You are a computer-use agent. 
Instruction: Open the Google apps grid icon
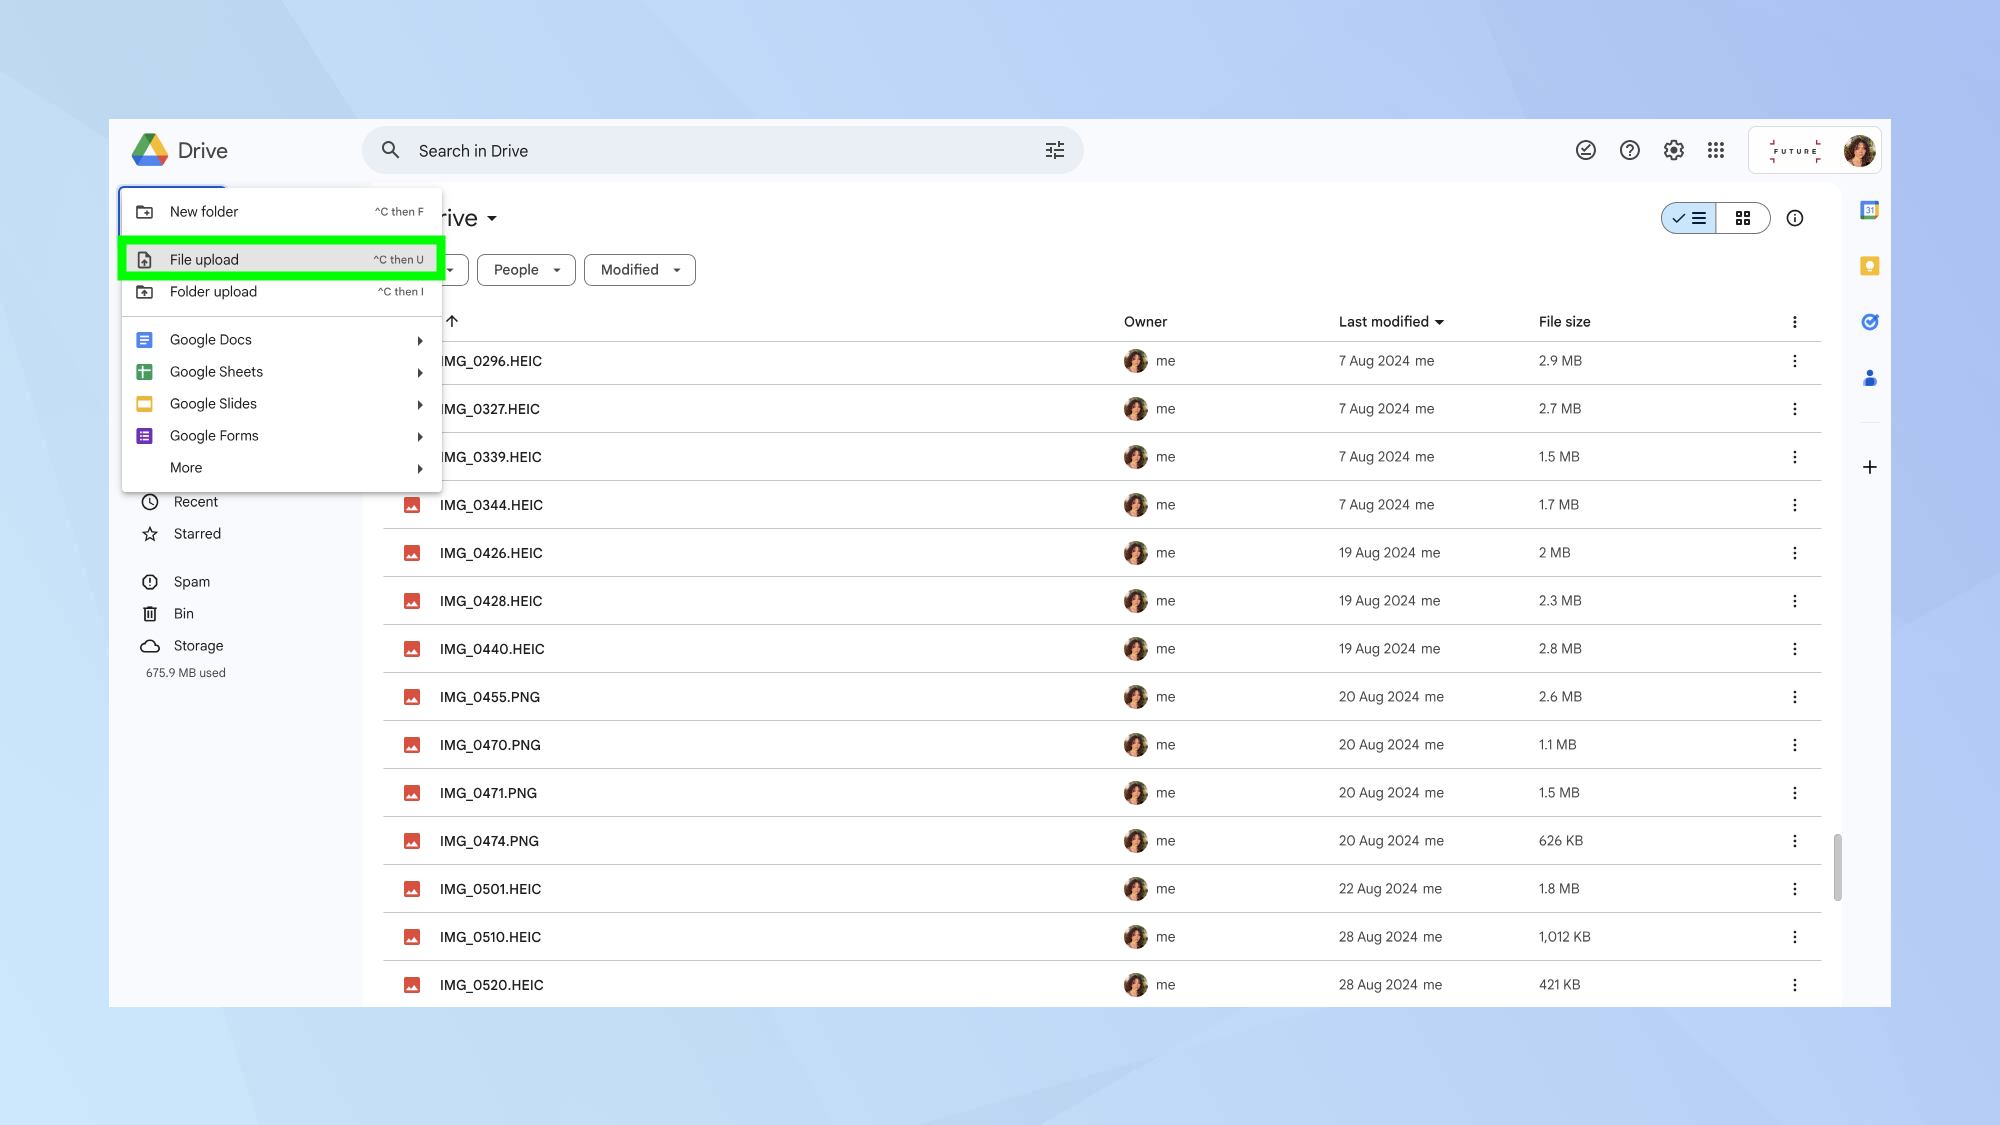click(1716, 150)
